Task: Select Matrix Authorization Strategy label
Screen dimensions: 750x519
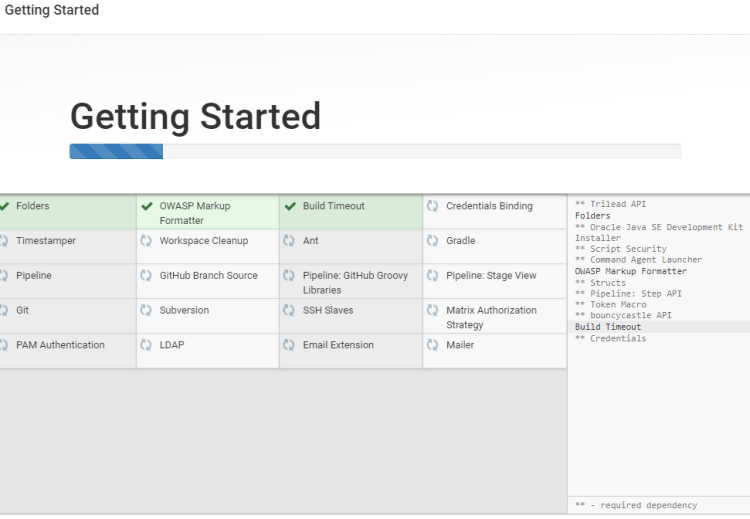Action: pos(491,317)
